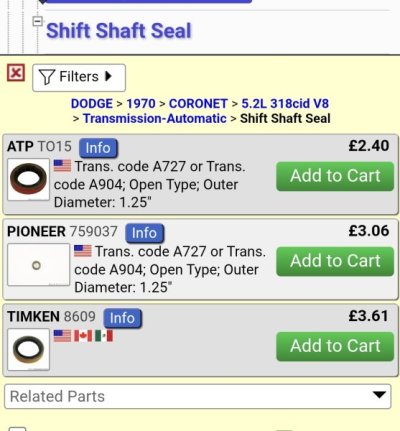This screenshot has height=431, width=400.
Task: View PIONEER 759037 thumbnail image
Action: 38,265
